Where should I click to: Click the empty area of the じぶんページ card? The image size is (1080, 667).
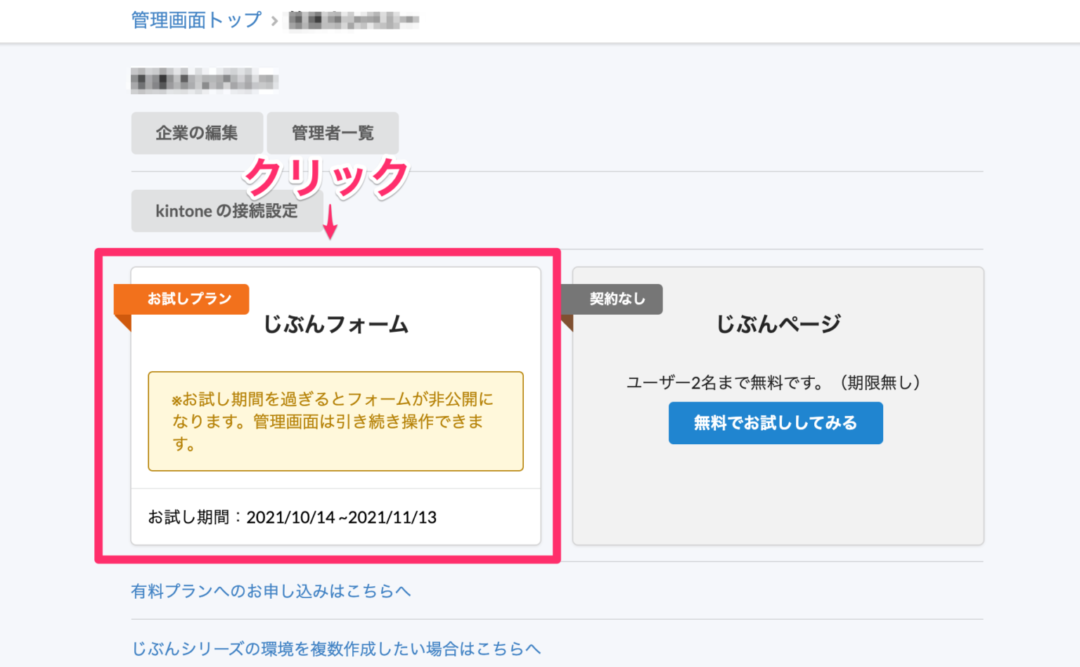point(778,495)
